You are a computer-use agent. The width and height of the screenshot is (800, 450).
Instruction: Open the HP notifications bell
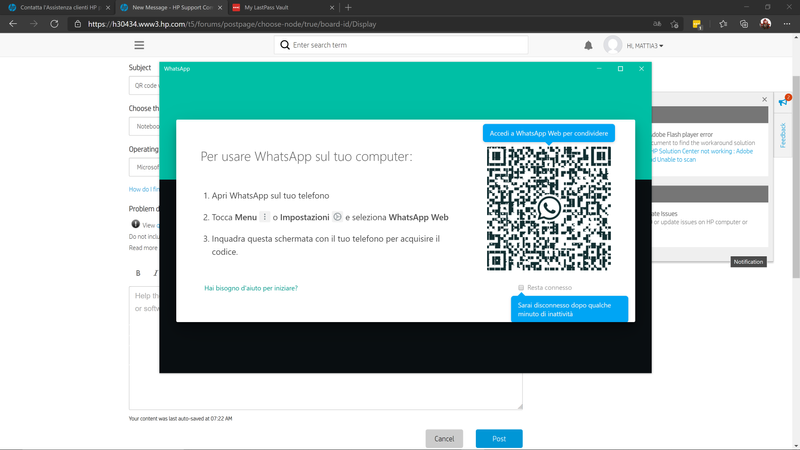588,45
